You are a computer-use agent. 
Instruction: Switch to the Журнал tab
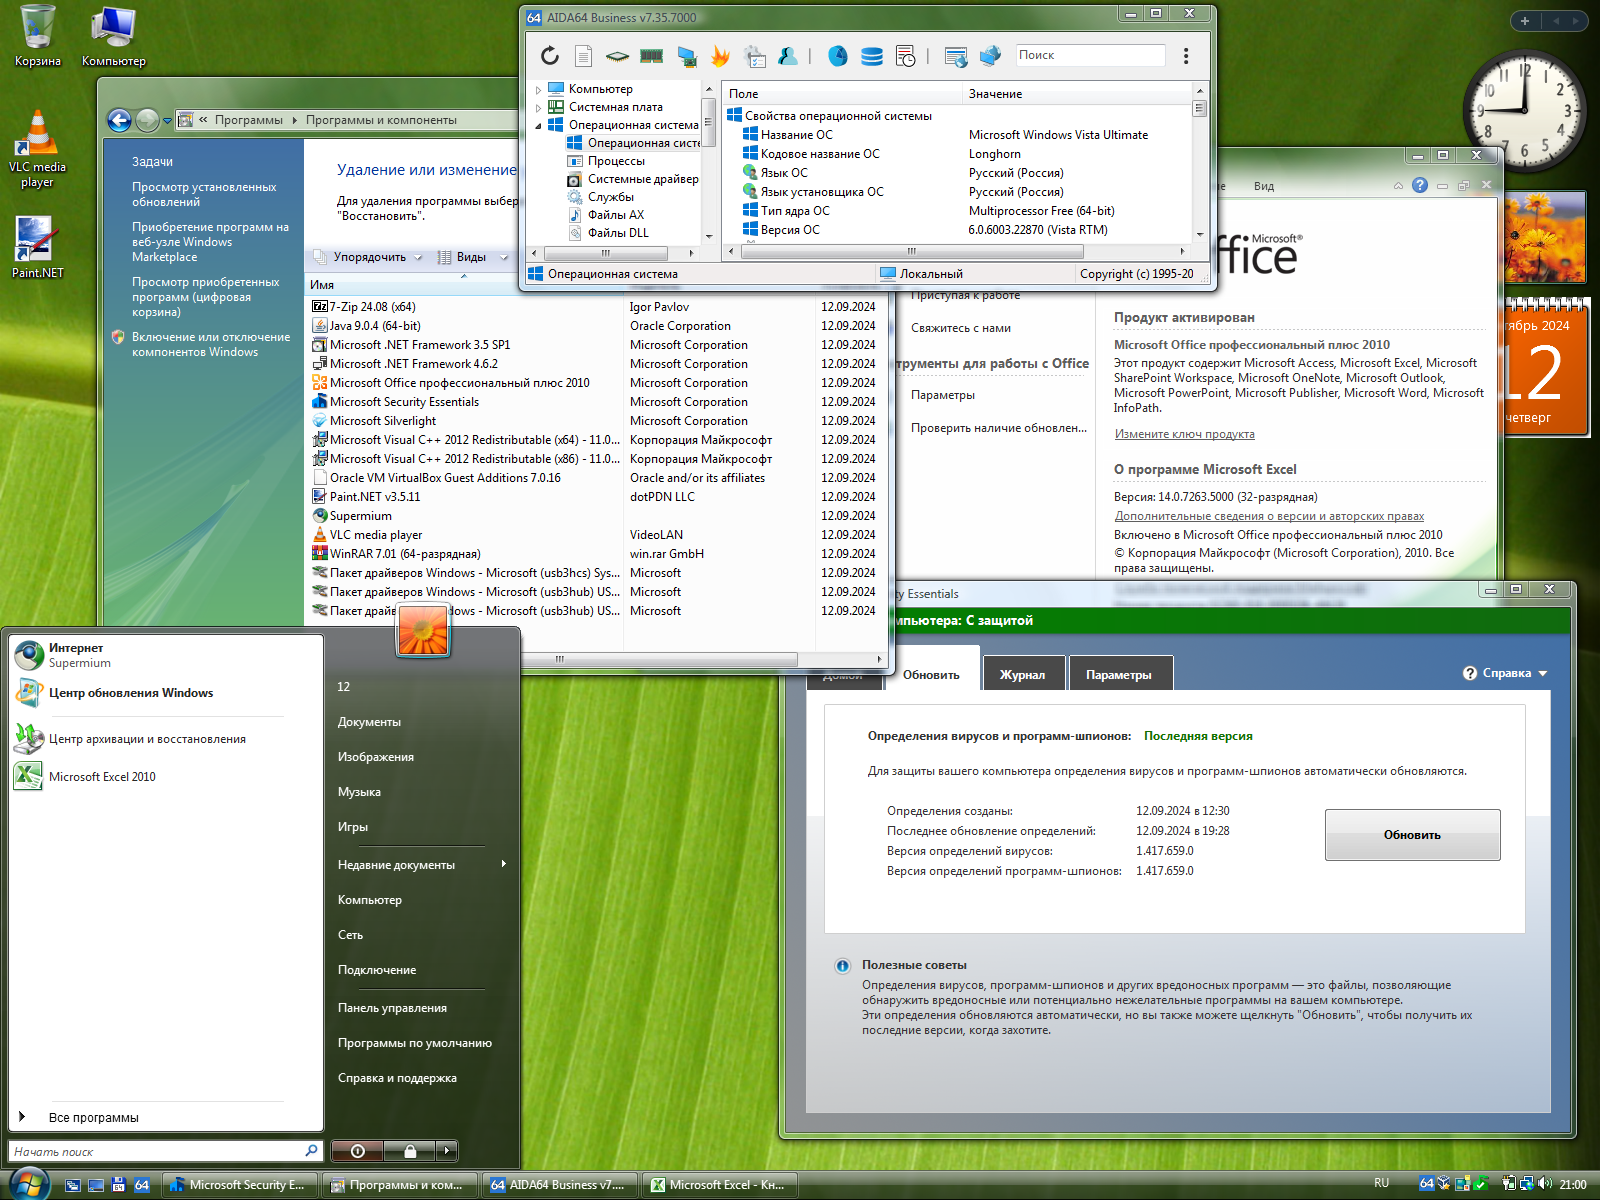[1023, 675]
